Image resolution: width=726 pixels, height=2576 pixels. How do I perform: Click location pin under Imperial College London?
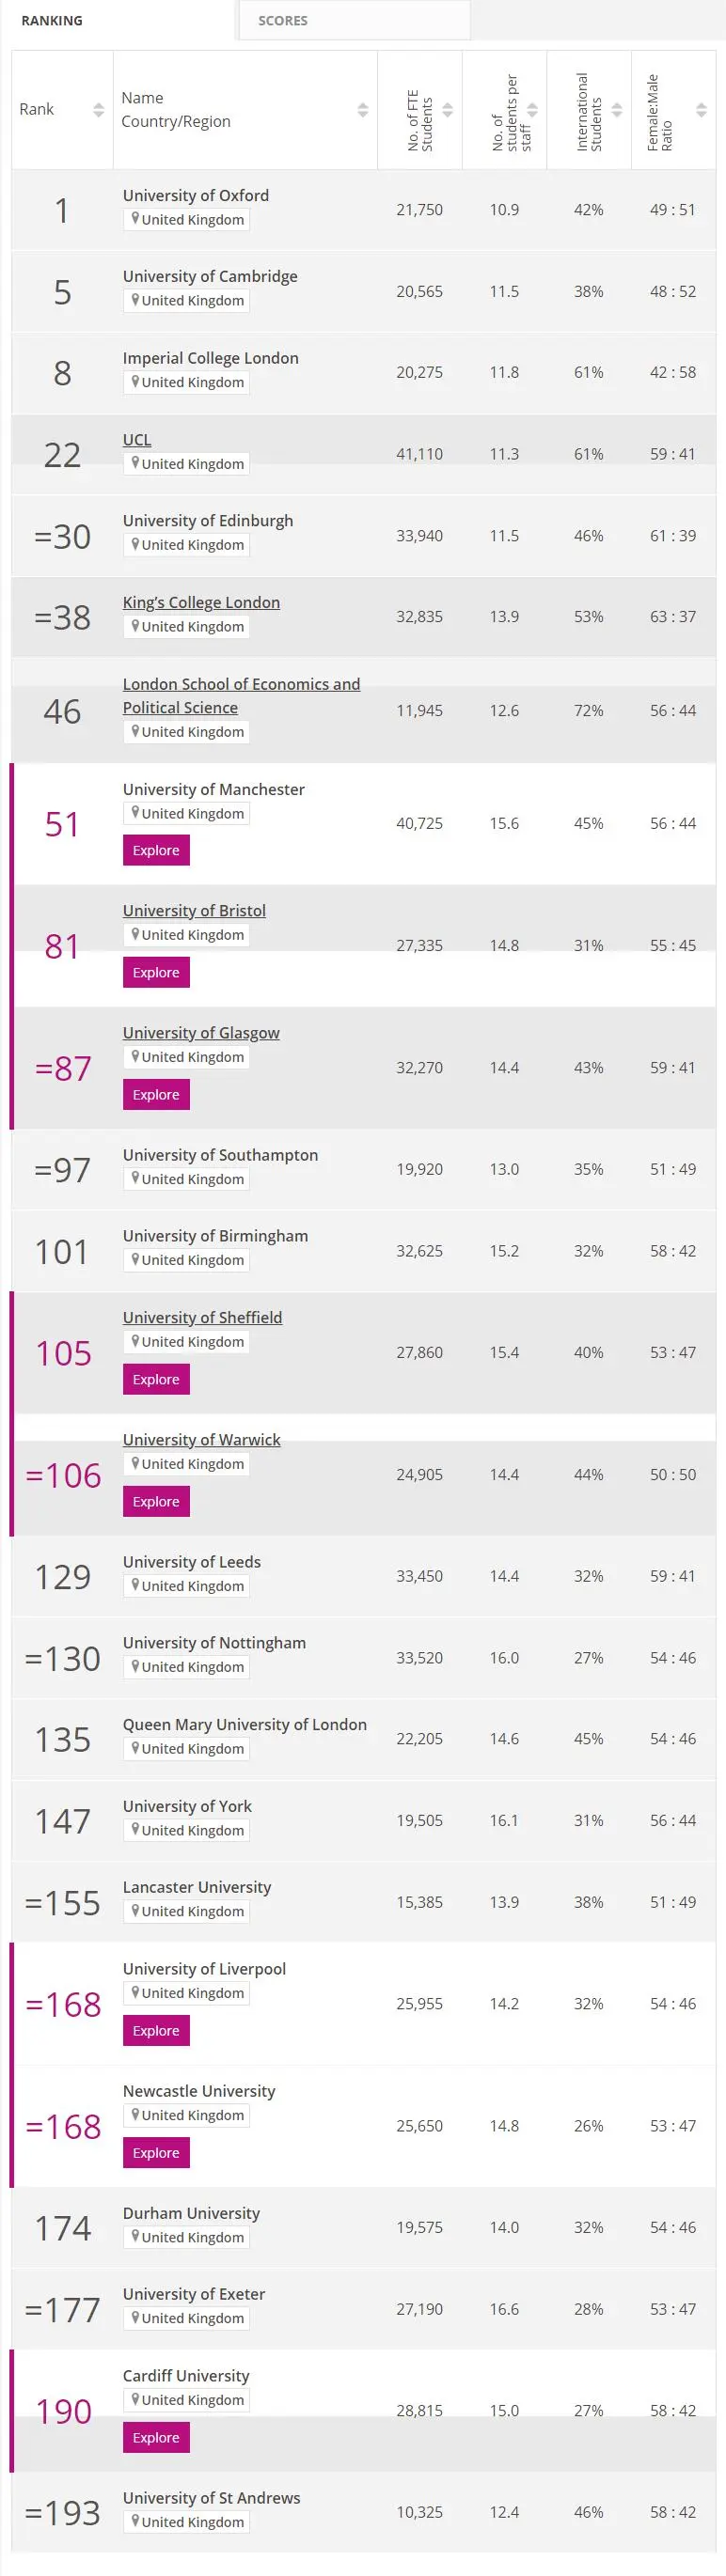(135, 382)
